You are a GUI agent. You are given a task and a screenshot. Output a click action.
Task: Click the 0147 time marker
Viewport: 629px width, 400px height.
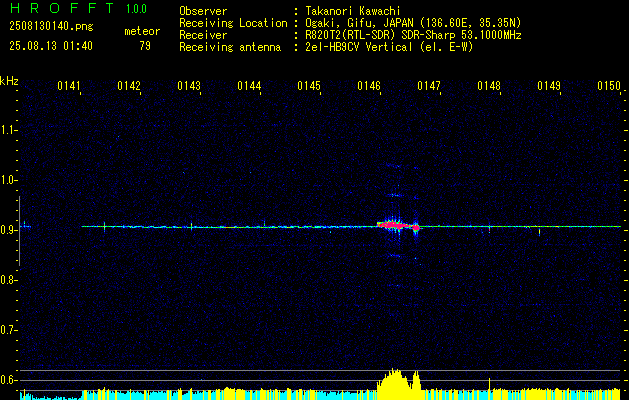click(x=429, y=86)
